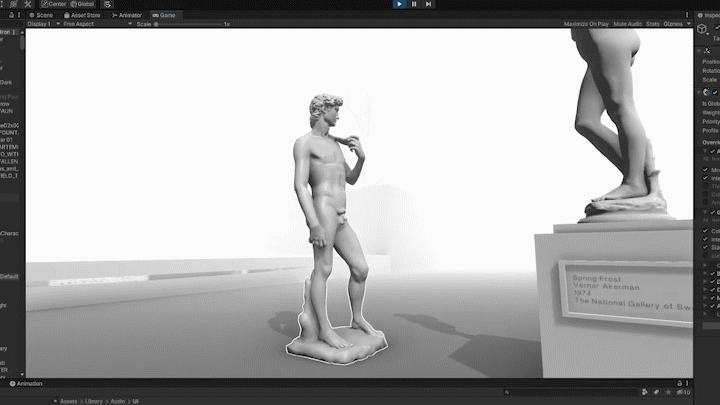Image resolution: width=720 pixels, height=405 pixels.
Task: Adjust the Scale slider handle
Action: [156, 24]
